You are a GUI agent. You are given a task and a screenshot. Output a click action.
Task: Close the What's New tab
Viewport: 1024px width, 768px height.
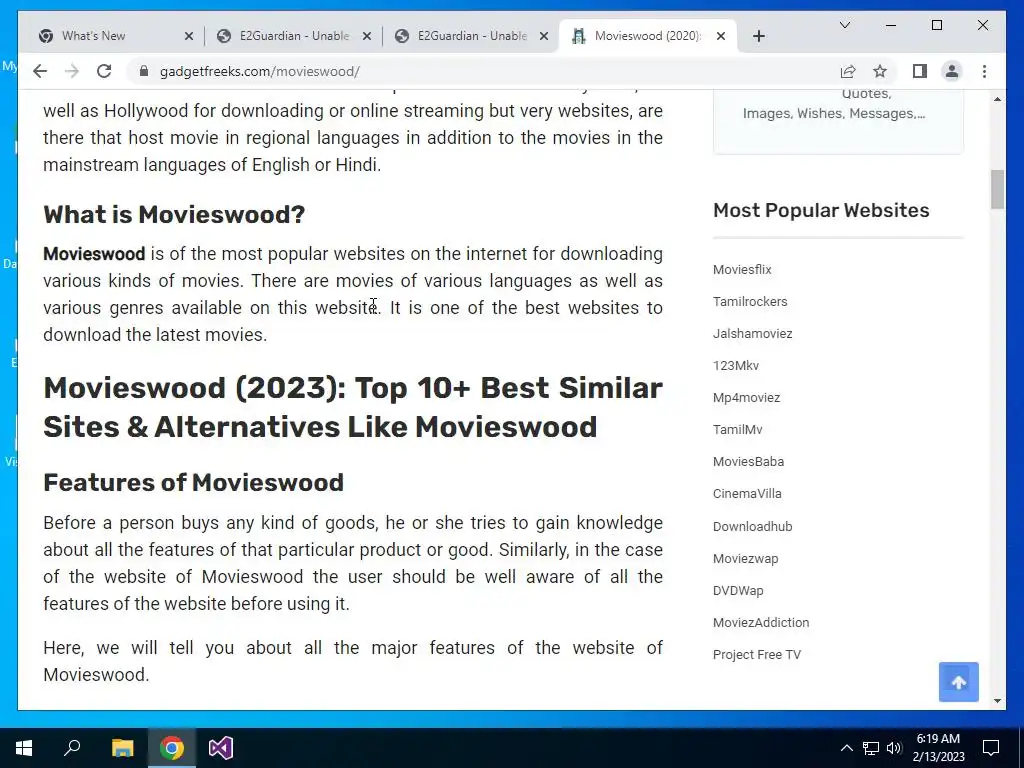[x=189, y=36]
